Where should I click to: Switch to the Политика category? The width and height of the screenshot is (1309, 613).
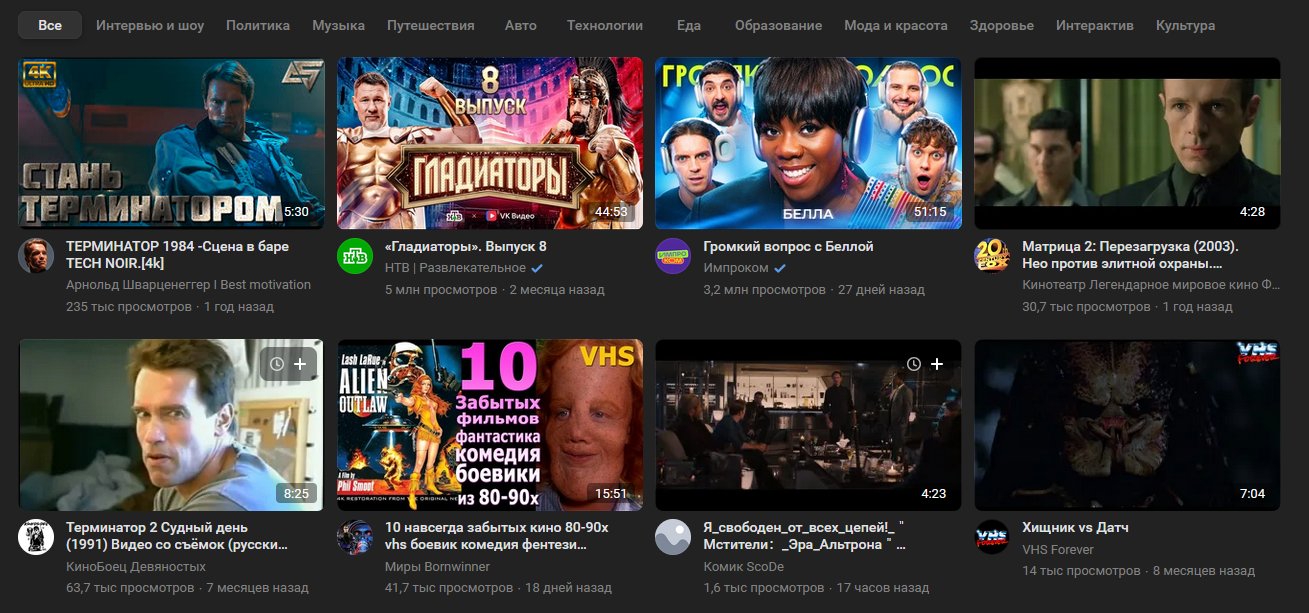point(258,25)
